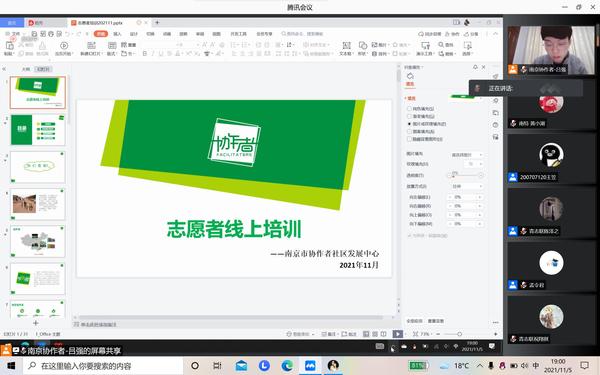Screen dimensions: 600x375
Task: Open the picture fill source dropdown
Action: coord(466,155)
